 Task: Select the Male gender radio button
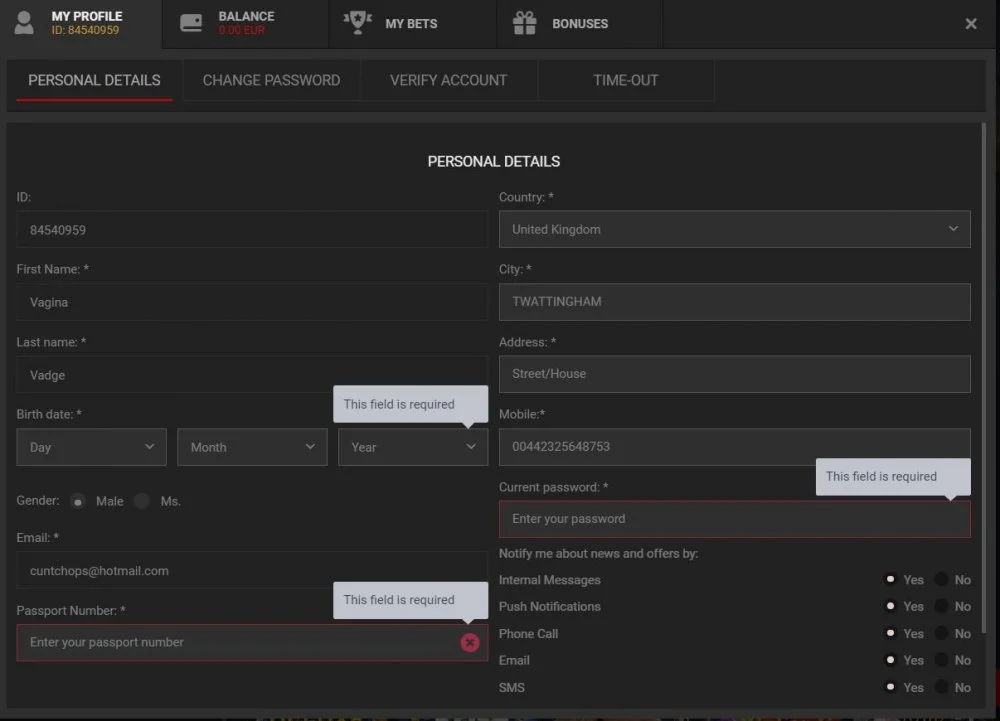click(78, 502)
